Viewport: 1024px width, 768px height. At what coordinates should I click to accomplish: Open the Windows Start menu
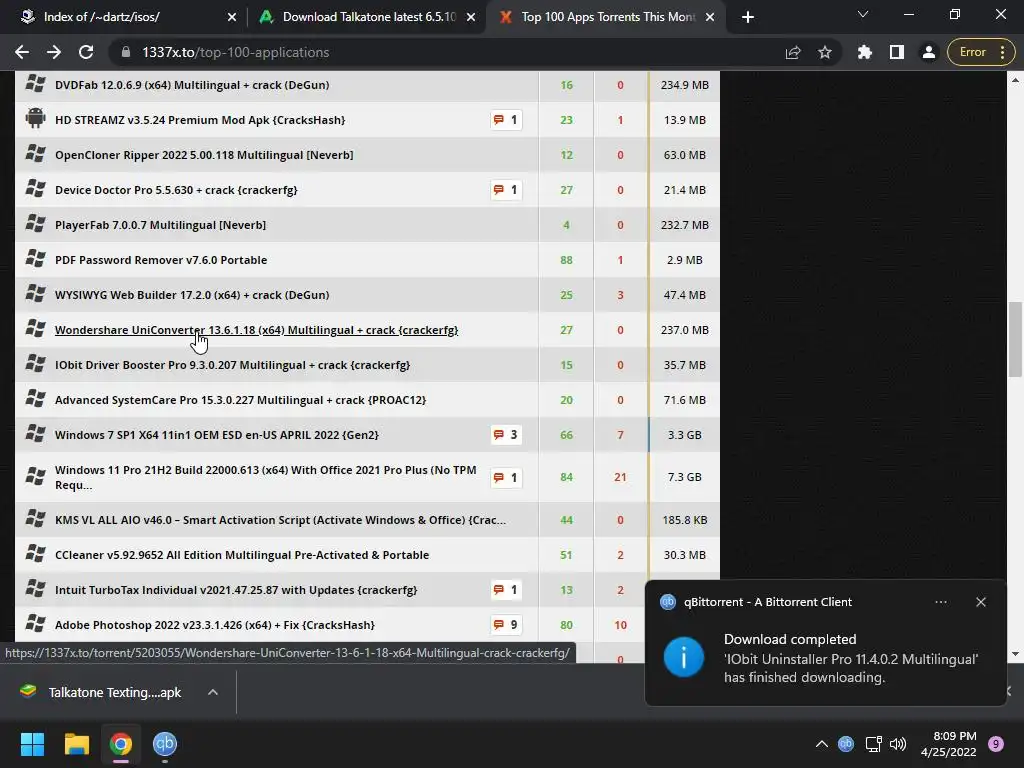[x=33, y=744]
